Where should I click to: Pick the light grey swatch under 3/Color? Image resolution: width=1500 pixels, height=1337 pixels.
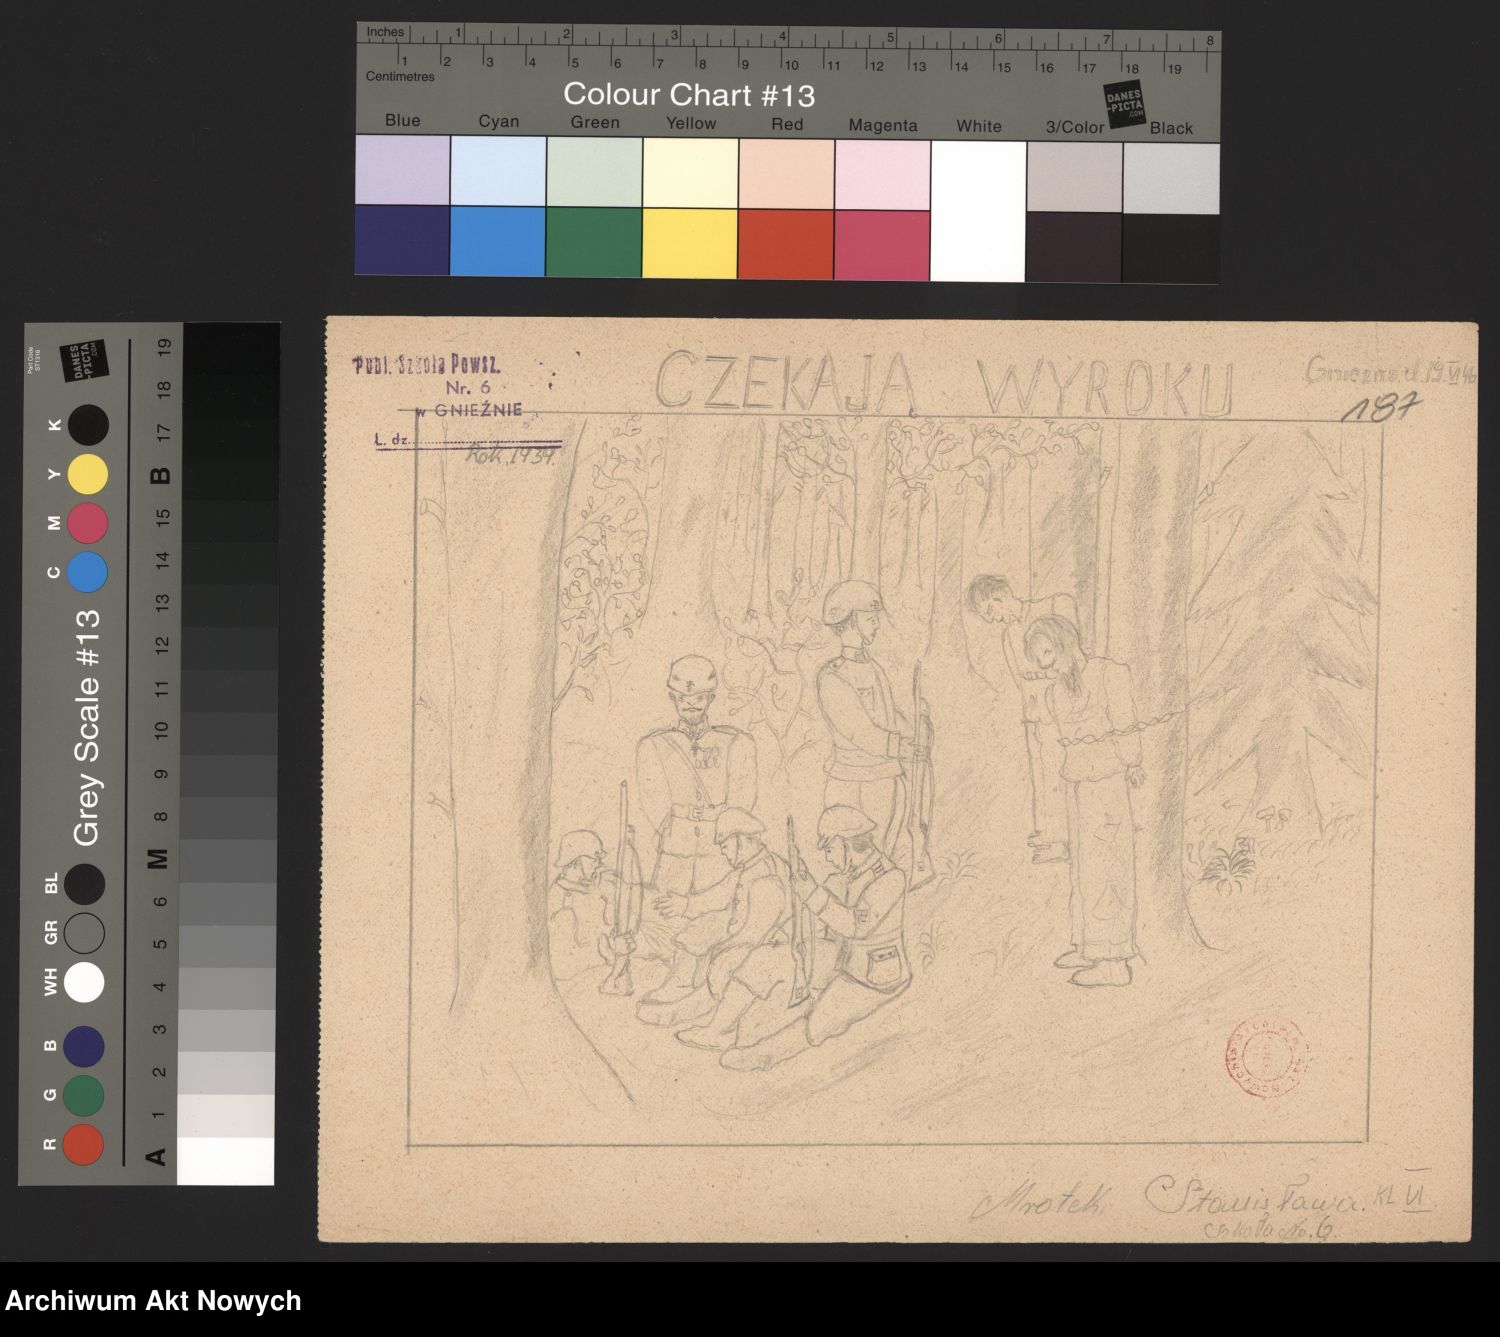tap(1074, 176)
